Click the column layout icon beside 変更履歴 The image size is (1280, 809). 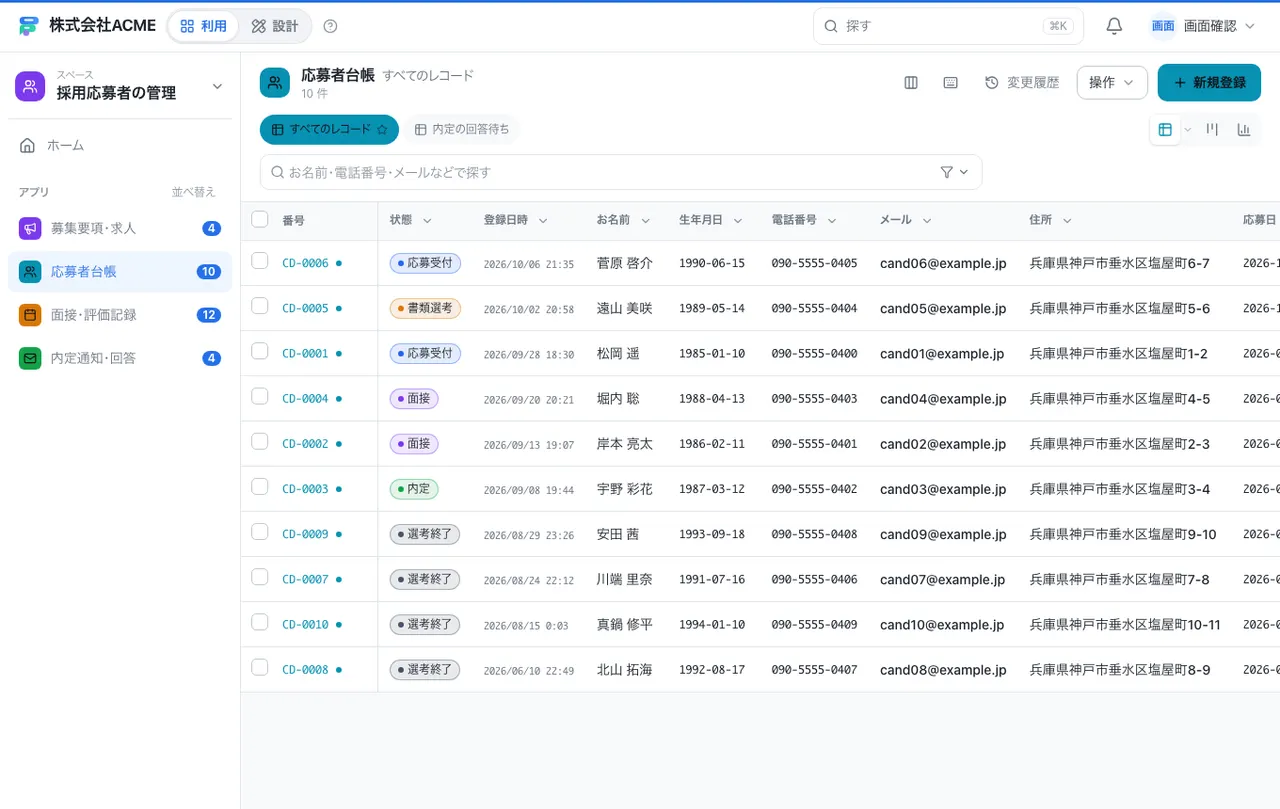click(x=911, y=83)
